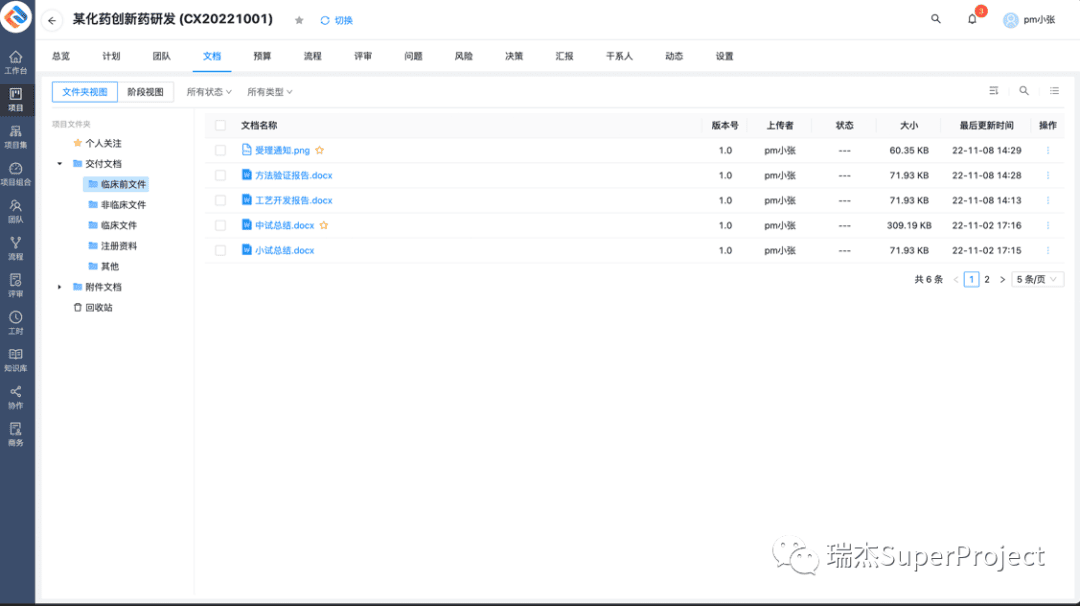Open the action menu for 小试总结.docx row
Image resolution: width=1080 pixels, height=606 pixels.
[x=1048, y=251]
